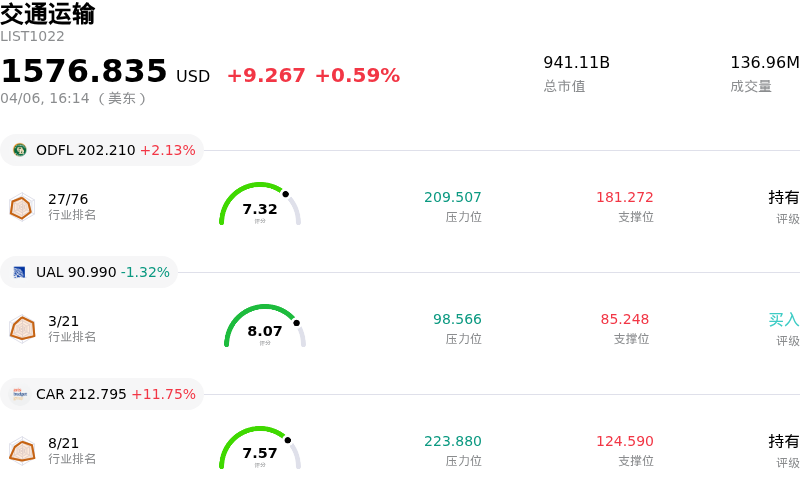Click UAL's industry rank radar icon
Viewport: 800px width, 488px height.
click(x=22, y=329)
